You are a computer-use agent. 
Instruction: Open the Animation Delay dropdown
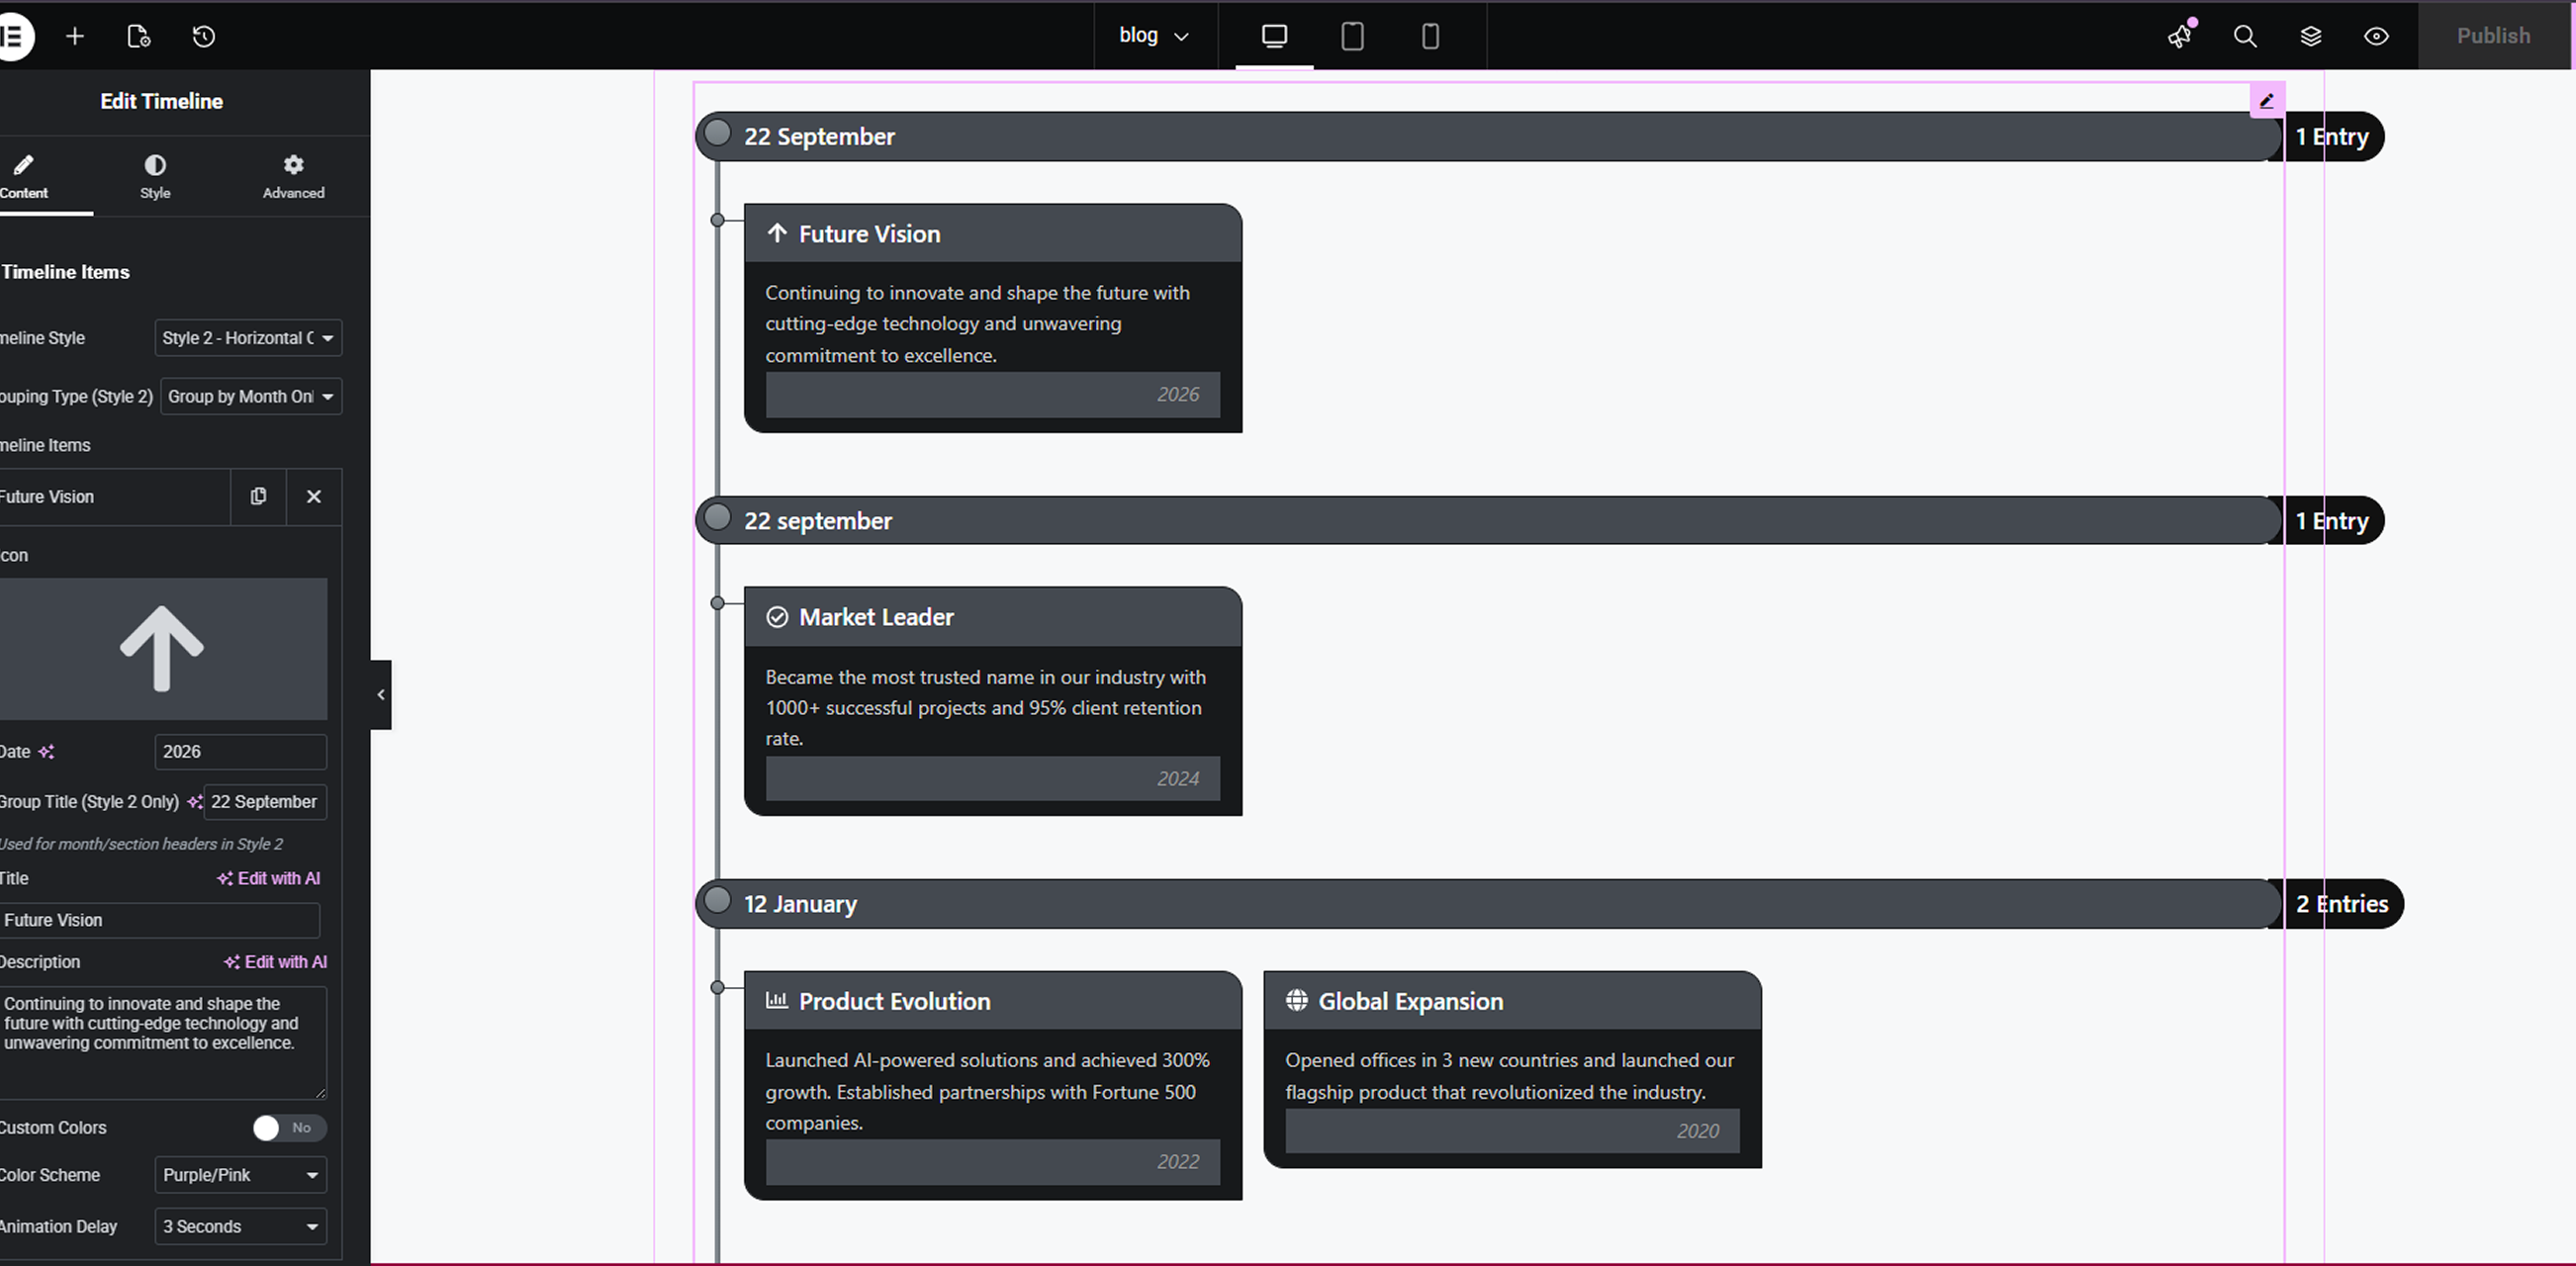coord(240,1226)
